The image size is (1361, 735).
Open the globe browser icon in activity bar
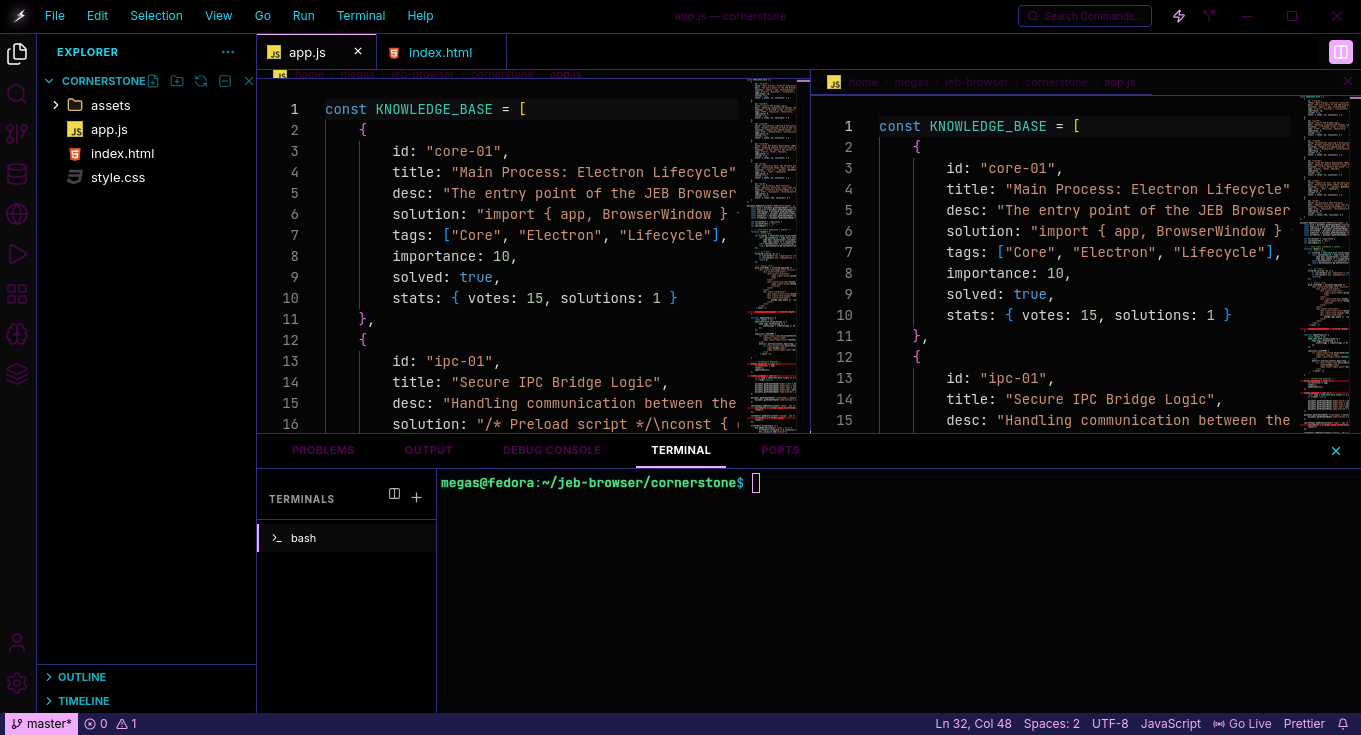click(17, 214)
